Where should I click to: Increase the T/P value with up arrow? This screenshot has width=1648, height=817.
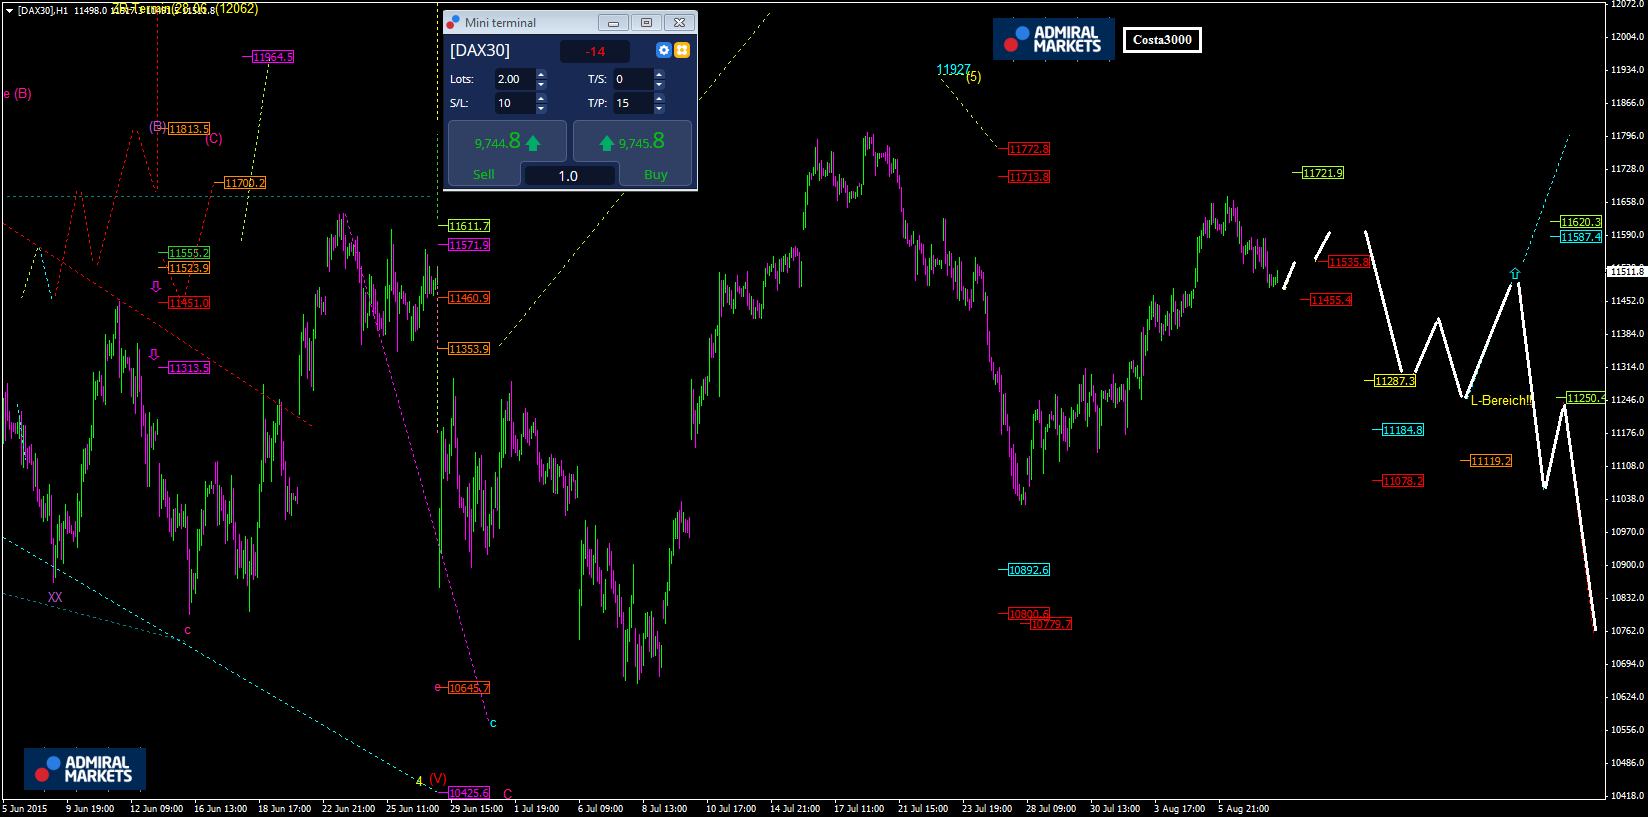pos(659,98)
